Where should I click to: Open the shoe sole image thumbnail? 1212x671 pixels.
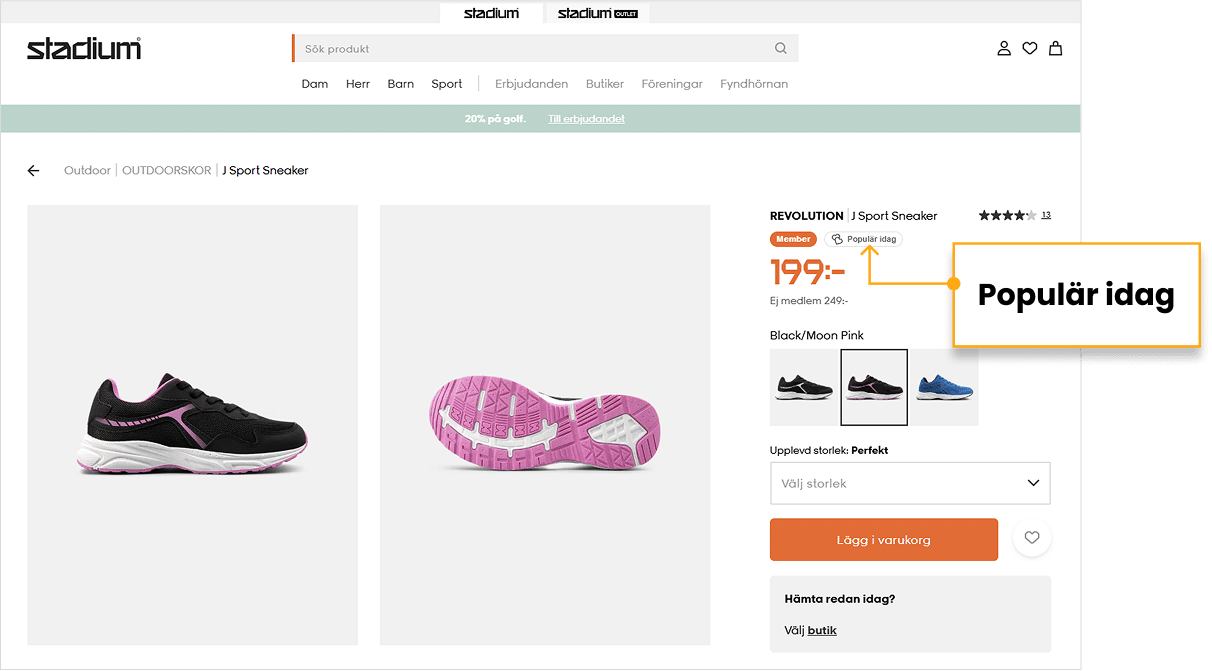pyautogui.click(x=545, y=425)
